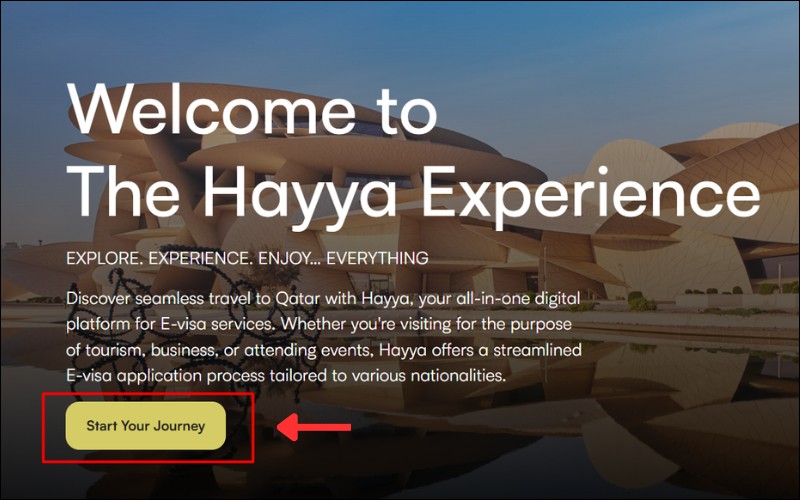Click the "platform for E-visa services" text

(x=171, y=324)
